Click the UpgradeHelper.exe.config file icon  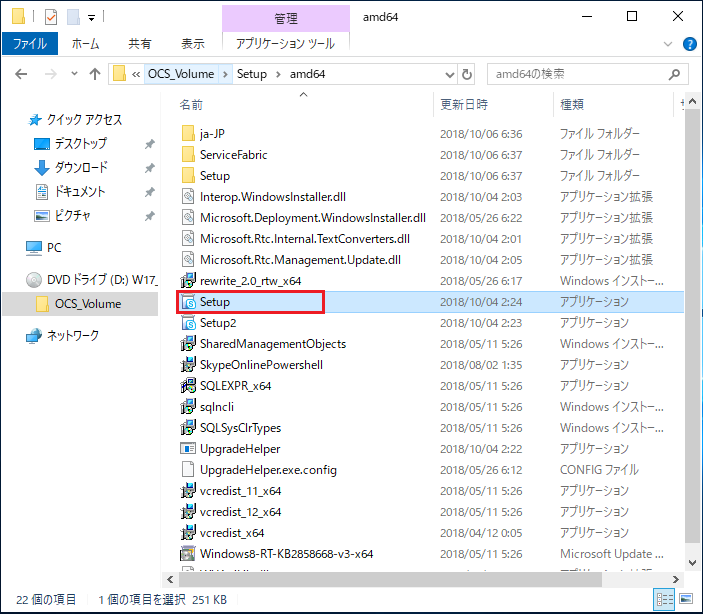coord(188,470)
